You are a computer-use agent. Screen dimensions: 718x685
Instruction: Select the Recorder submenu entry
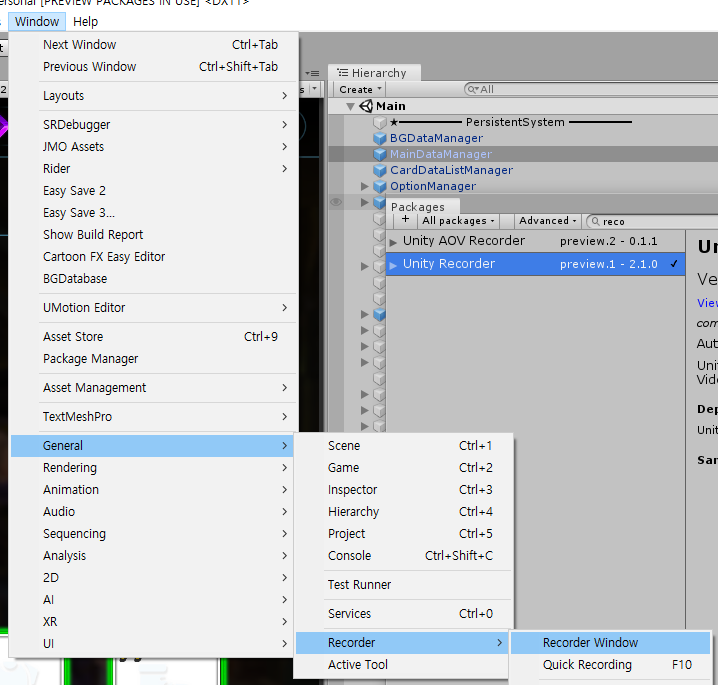(x=403, y=642)
